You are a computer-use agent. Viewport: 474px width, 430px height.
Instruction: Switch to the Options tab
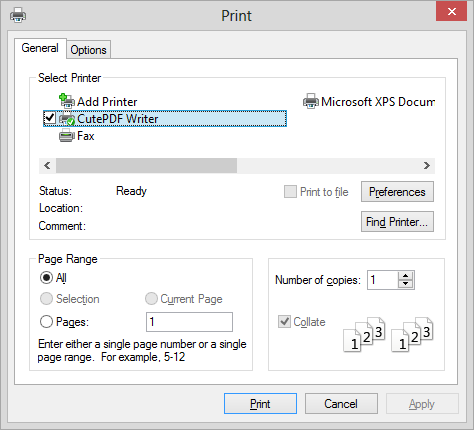pos(88,50)
